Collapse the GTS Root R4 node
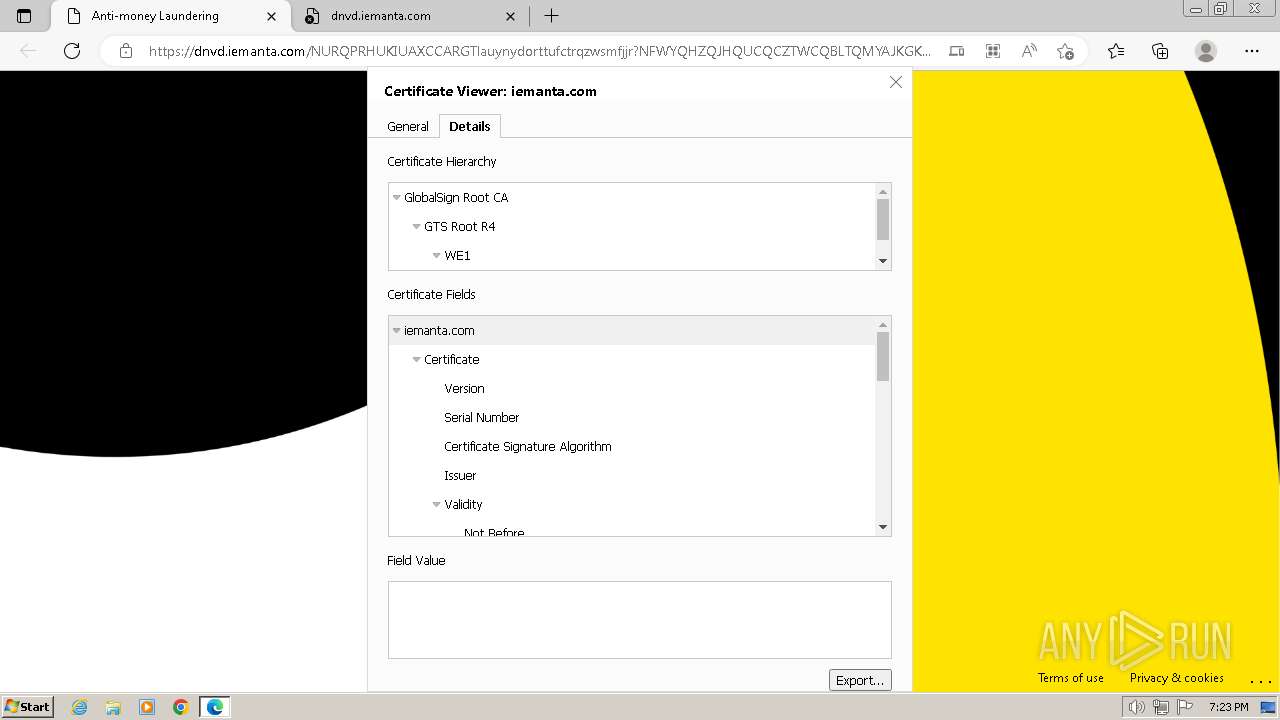 [x=417, y=227]
